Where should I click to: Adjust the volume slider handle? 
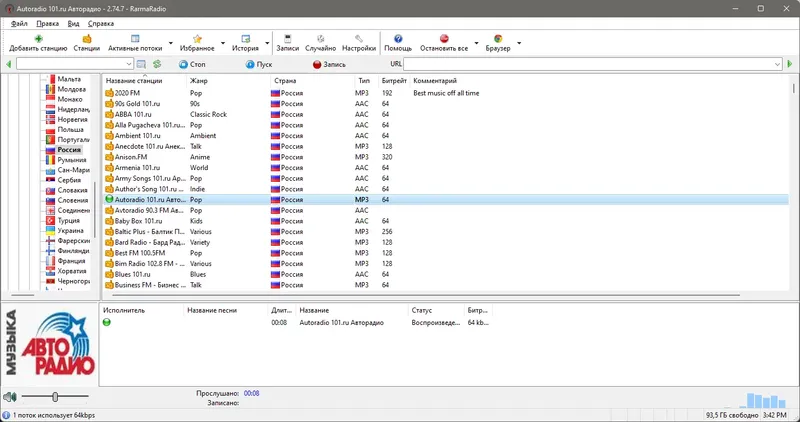55,396
